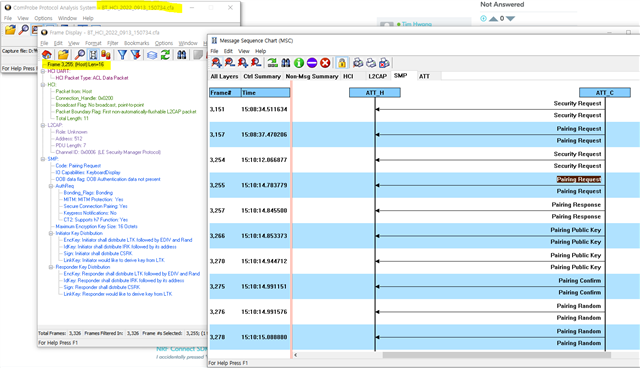Select frame 3,275 Pairing Confirm row
This screenshot has width=640, height=368.
pos(424,286)
